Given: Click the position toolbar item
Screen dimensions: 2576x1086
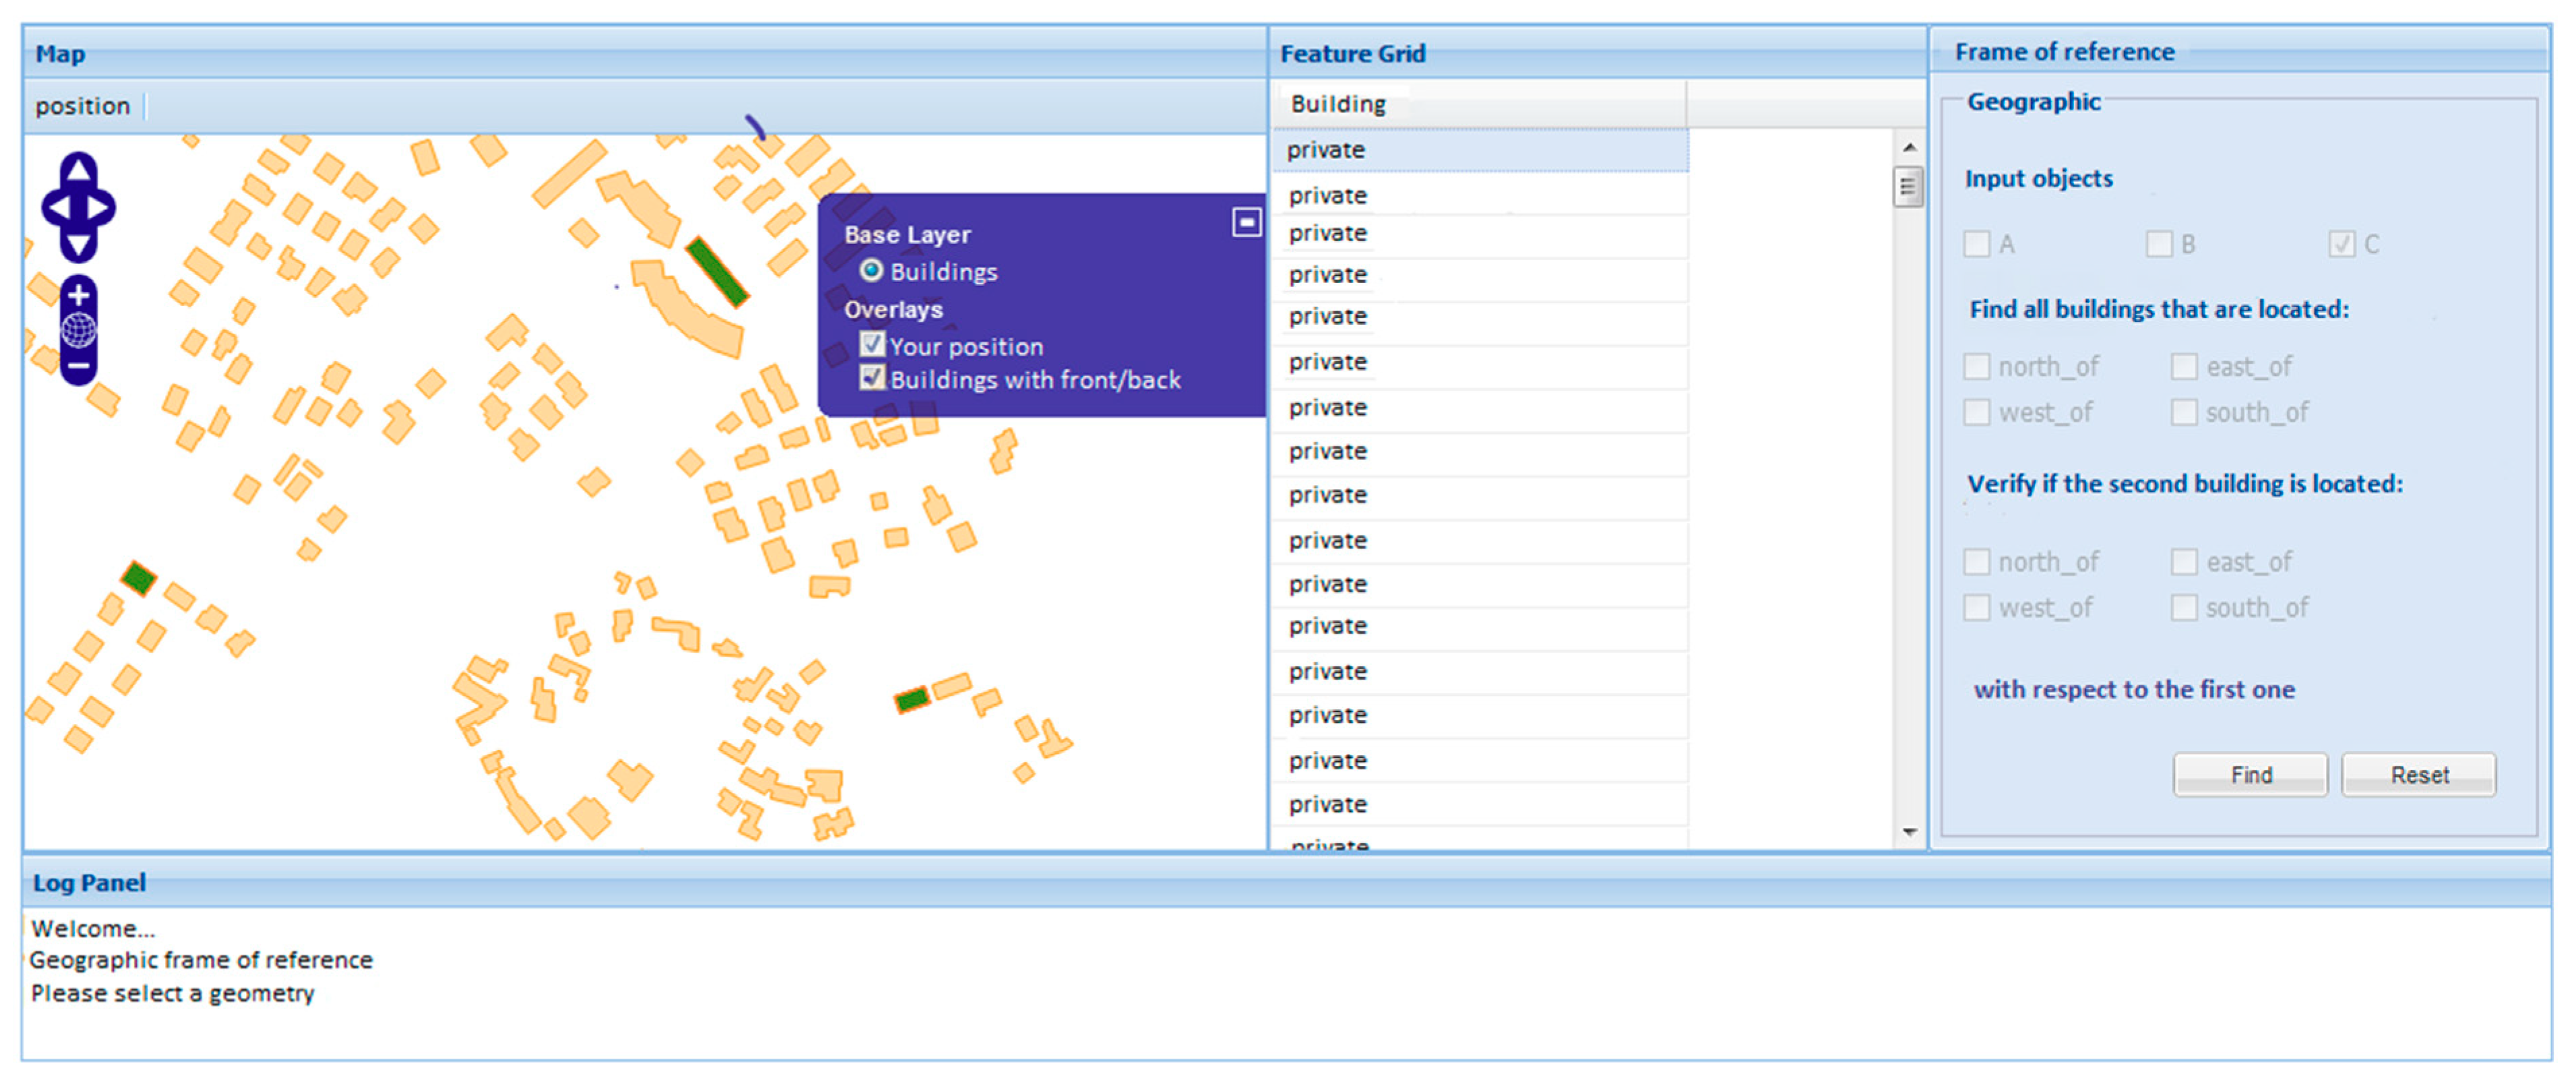Looking at the screenshot, I should pos(83,106).
